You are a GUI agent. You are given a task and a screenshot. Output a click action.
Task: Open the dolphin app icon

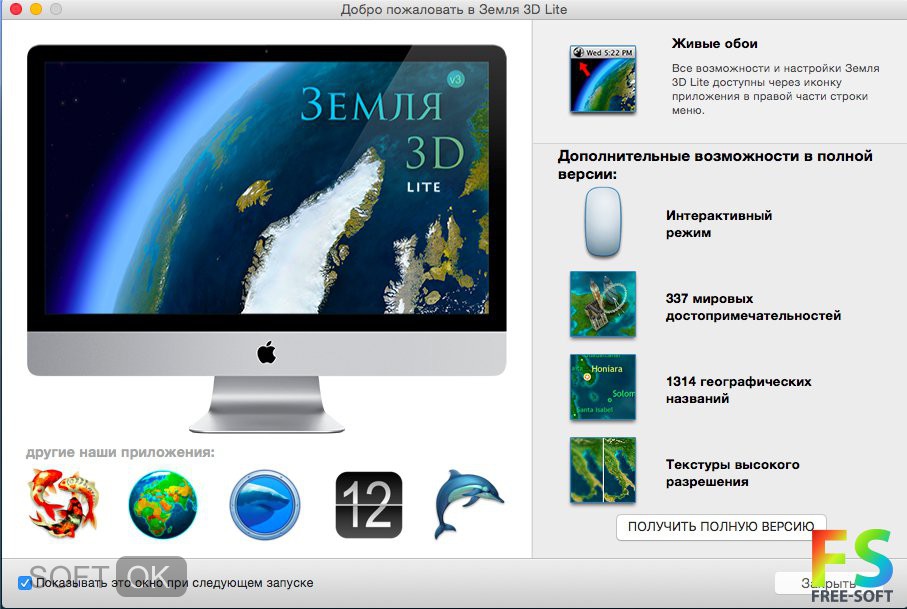coord(468,503)
